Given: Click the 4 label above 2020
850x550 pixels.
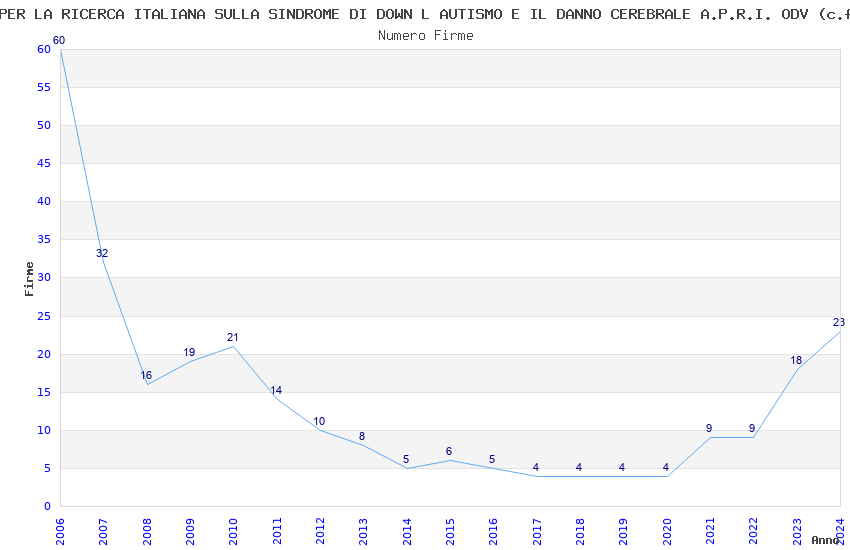Looking at the screenshot, I should [666, 467].
